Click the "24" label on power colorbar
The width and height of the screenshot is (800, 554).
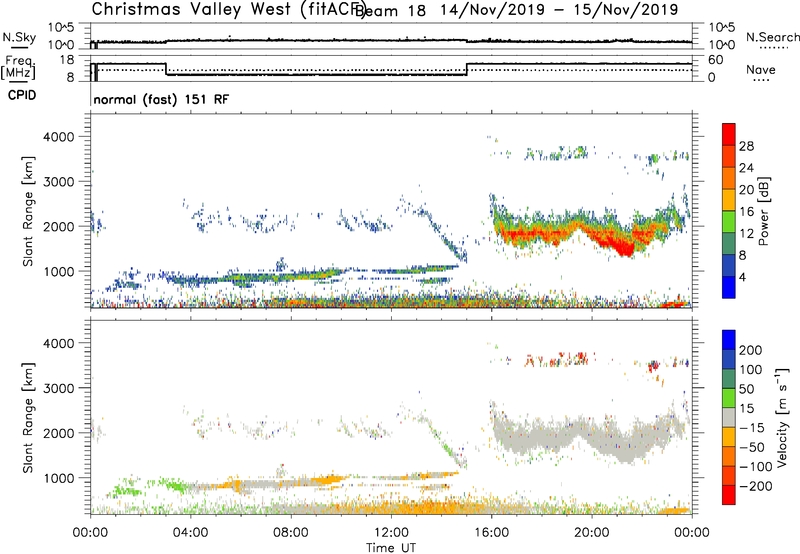pos(746,168)
